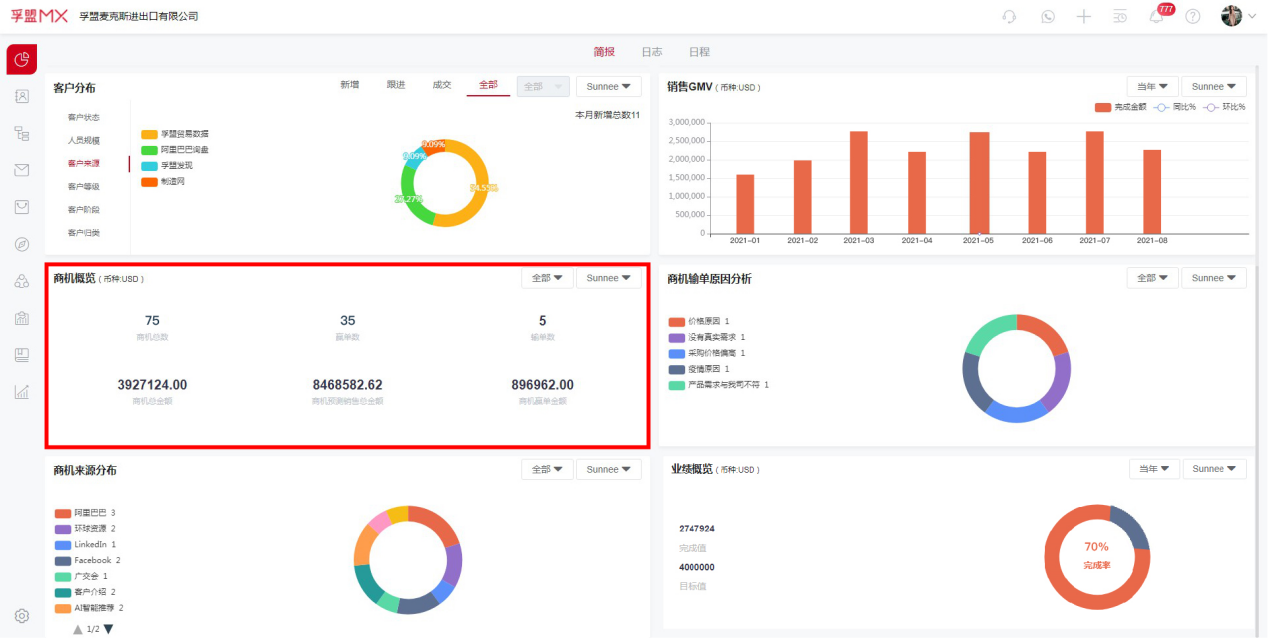The height and width of the screenshot is (639, 1268).
Task: Open the Sunnee dropdown in 商机概览 panel
Action: point(608,277)
